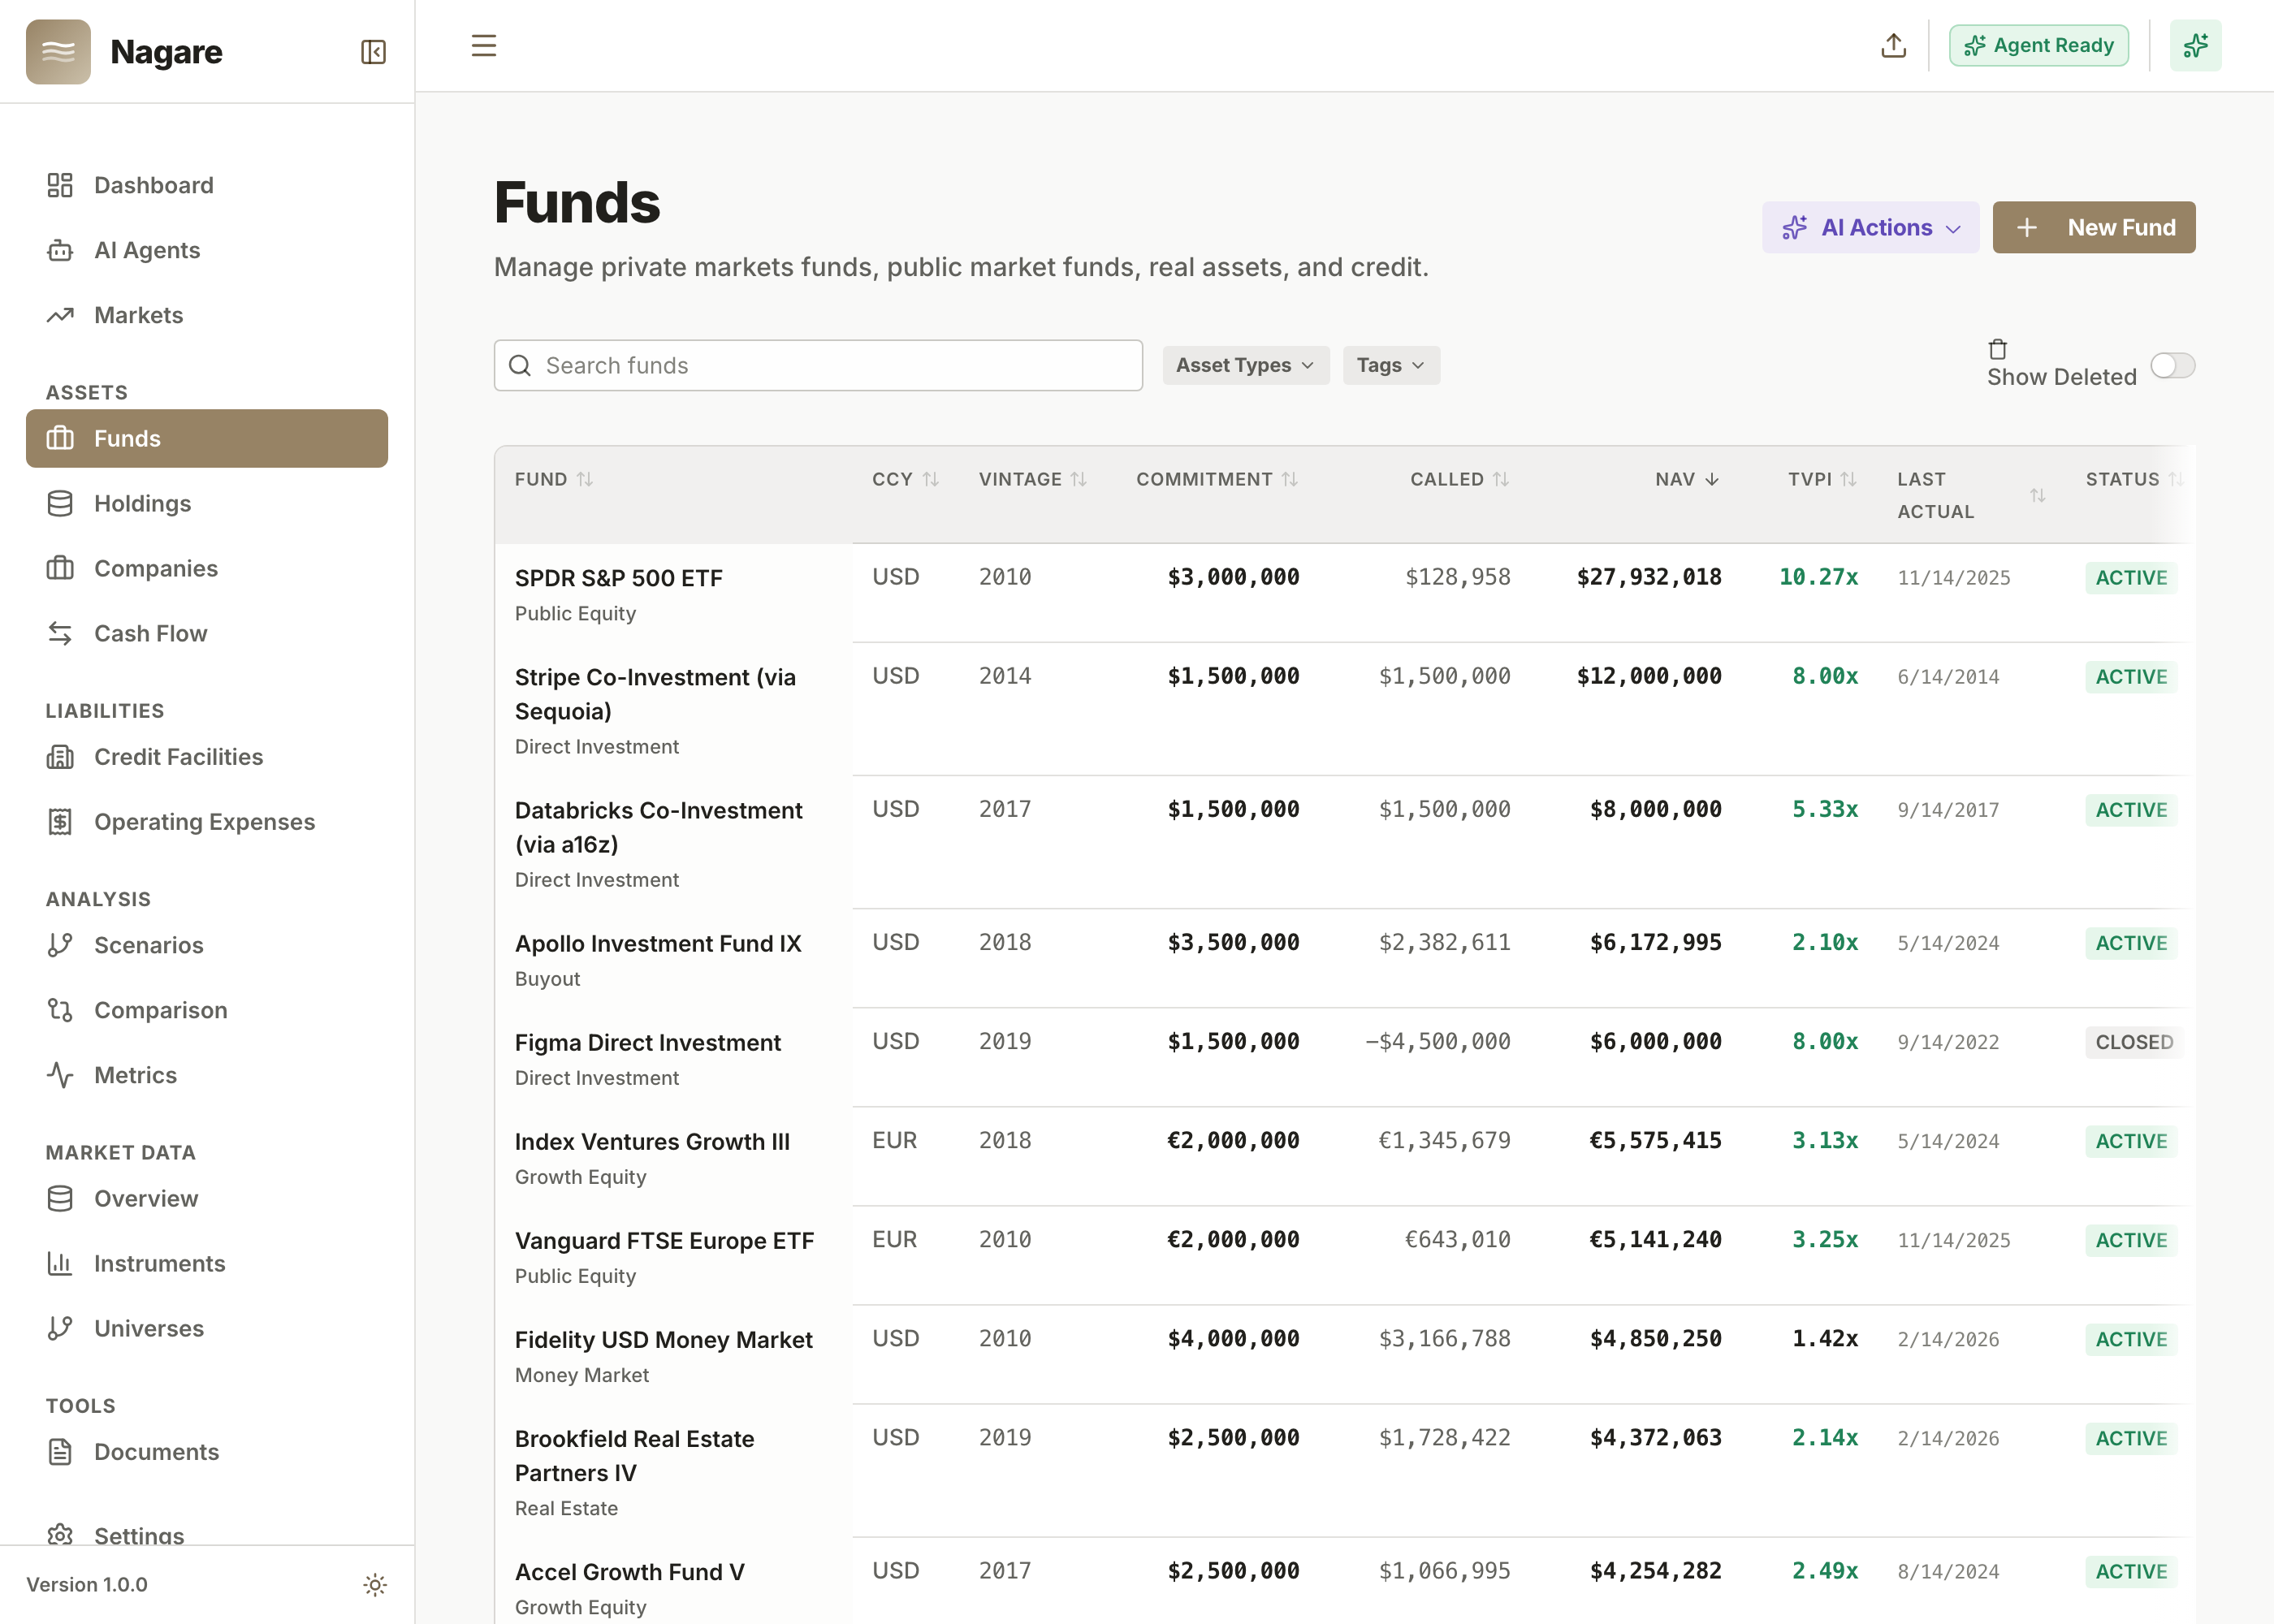The image size is (2274, 1624).
Task: Open SPDR S&P 500 ETF fund
Action: [618, 578]
